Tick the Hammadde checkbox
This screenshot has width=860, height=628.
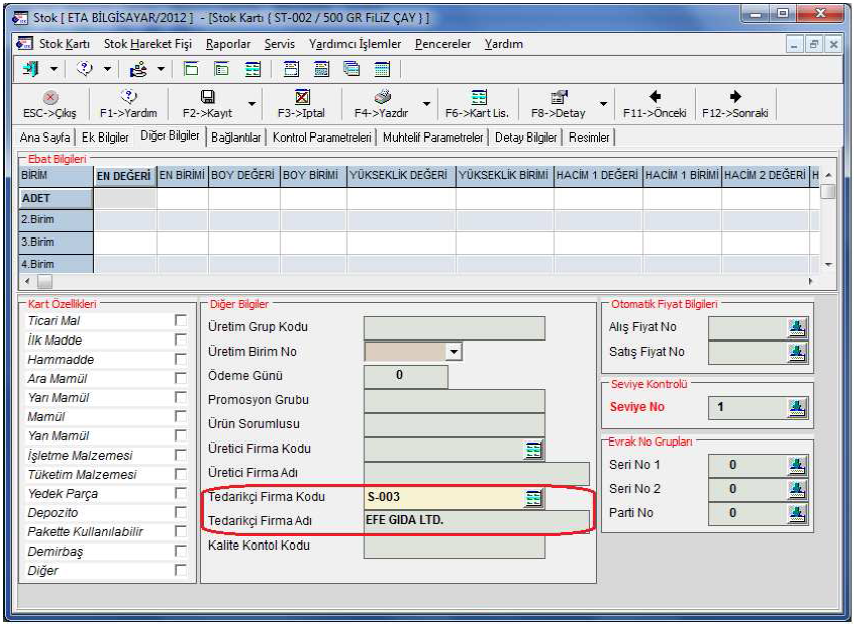pos(180,359)
